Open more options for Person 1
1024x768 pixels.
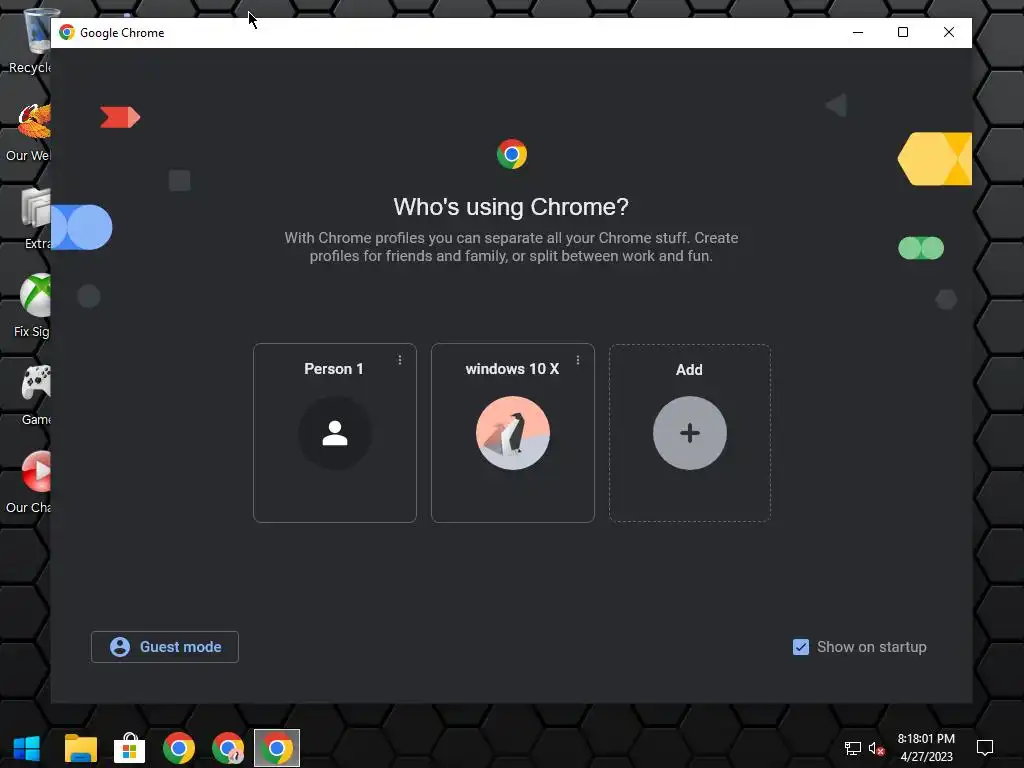[x=400, y=360]
